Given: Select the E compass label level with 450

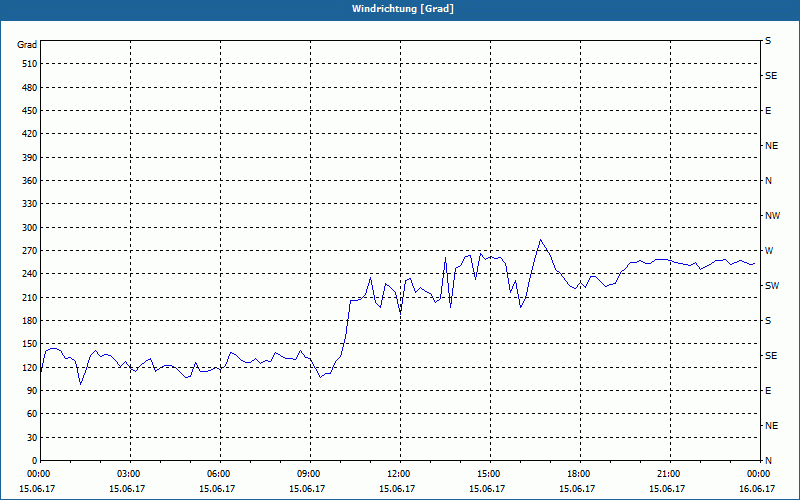Looking at the screenshot, I should [x=768, y=111].
